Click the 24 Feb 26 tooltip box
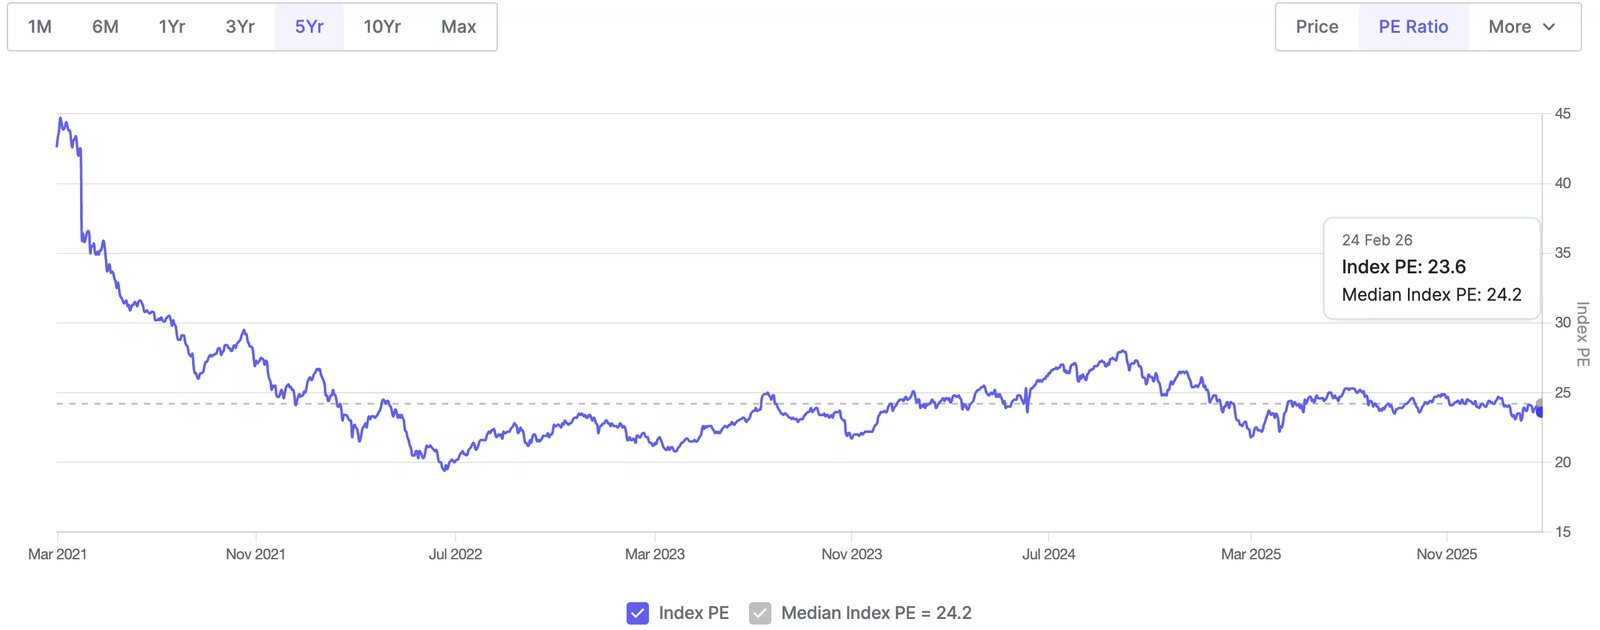 [x=1431, y=268]
